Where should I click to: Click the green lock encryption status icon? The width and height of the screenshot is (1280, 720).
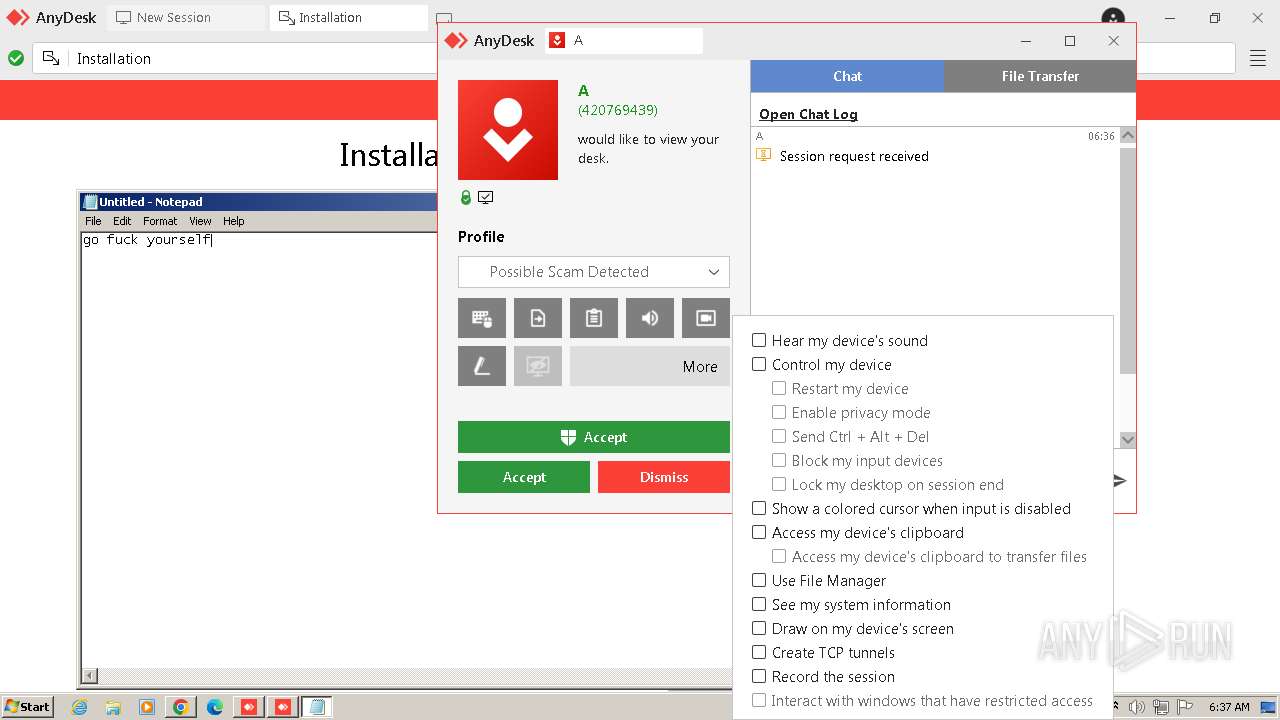click(x=465, y=197)
